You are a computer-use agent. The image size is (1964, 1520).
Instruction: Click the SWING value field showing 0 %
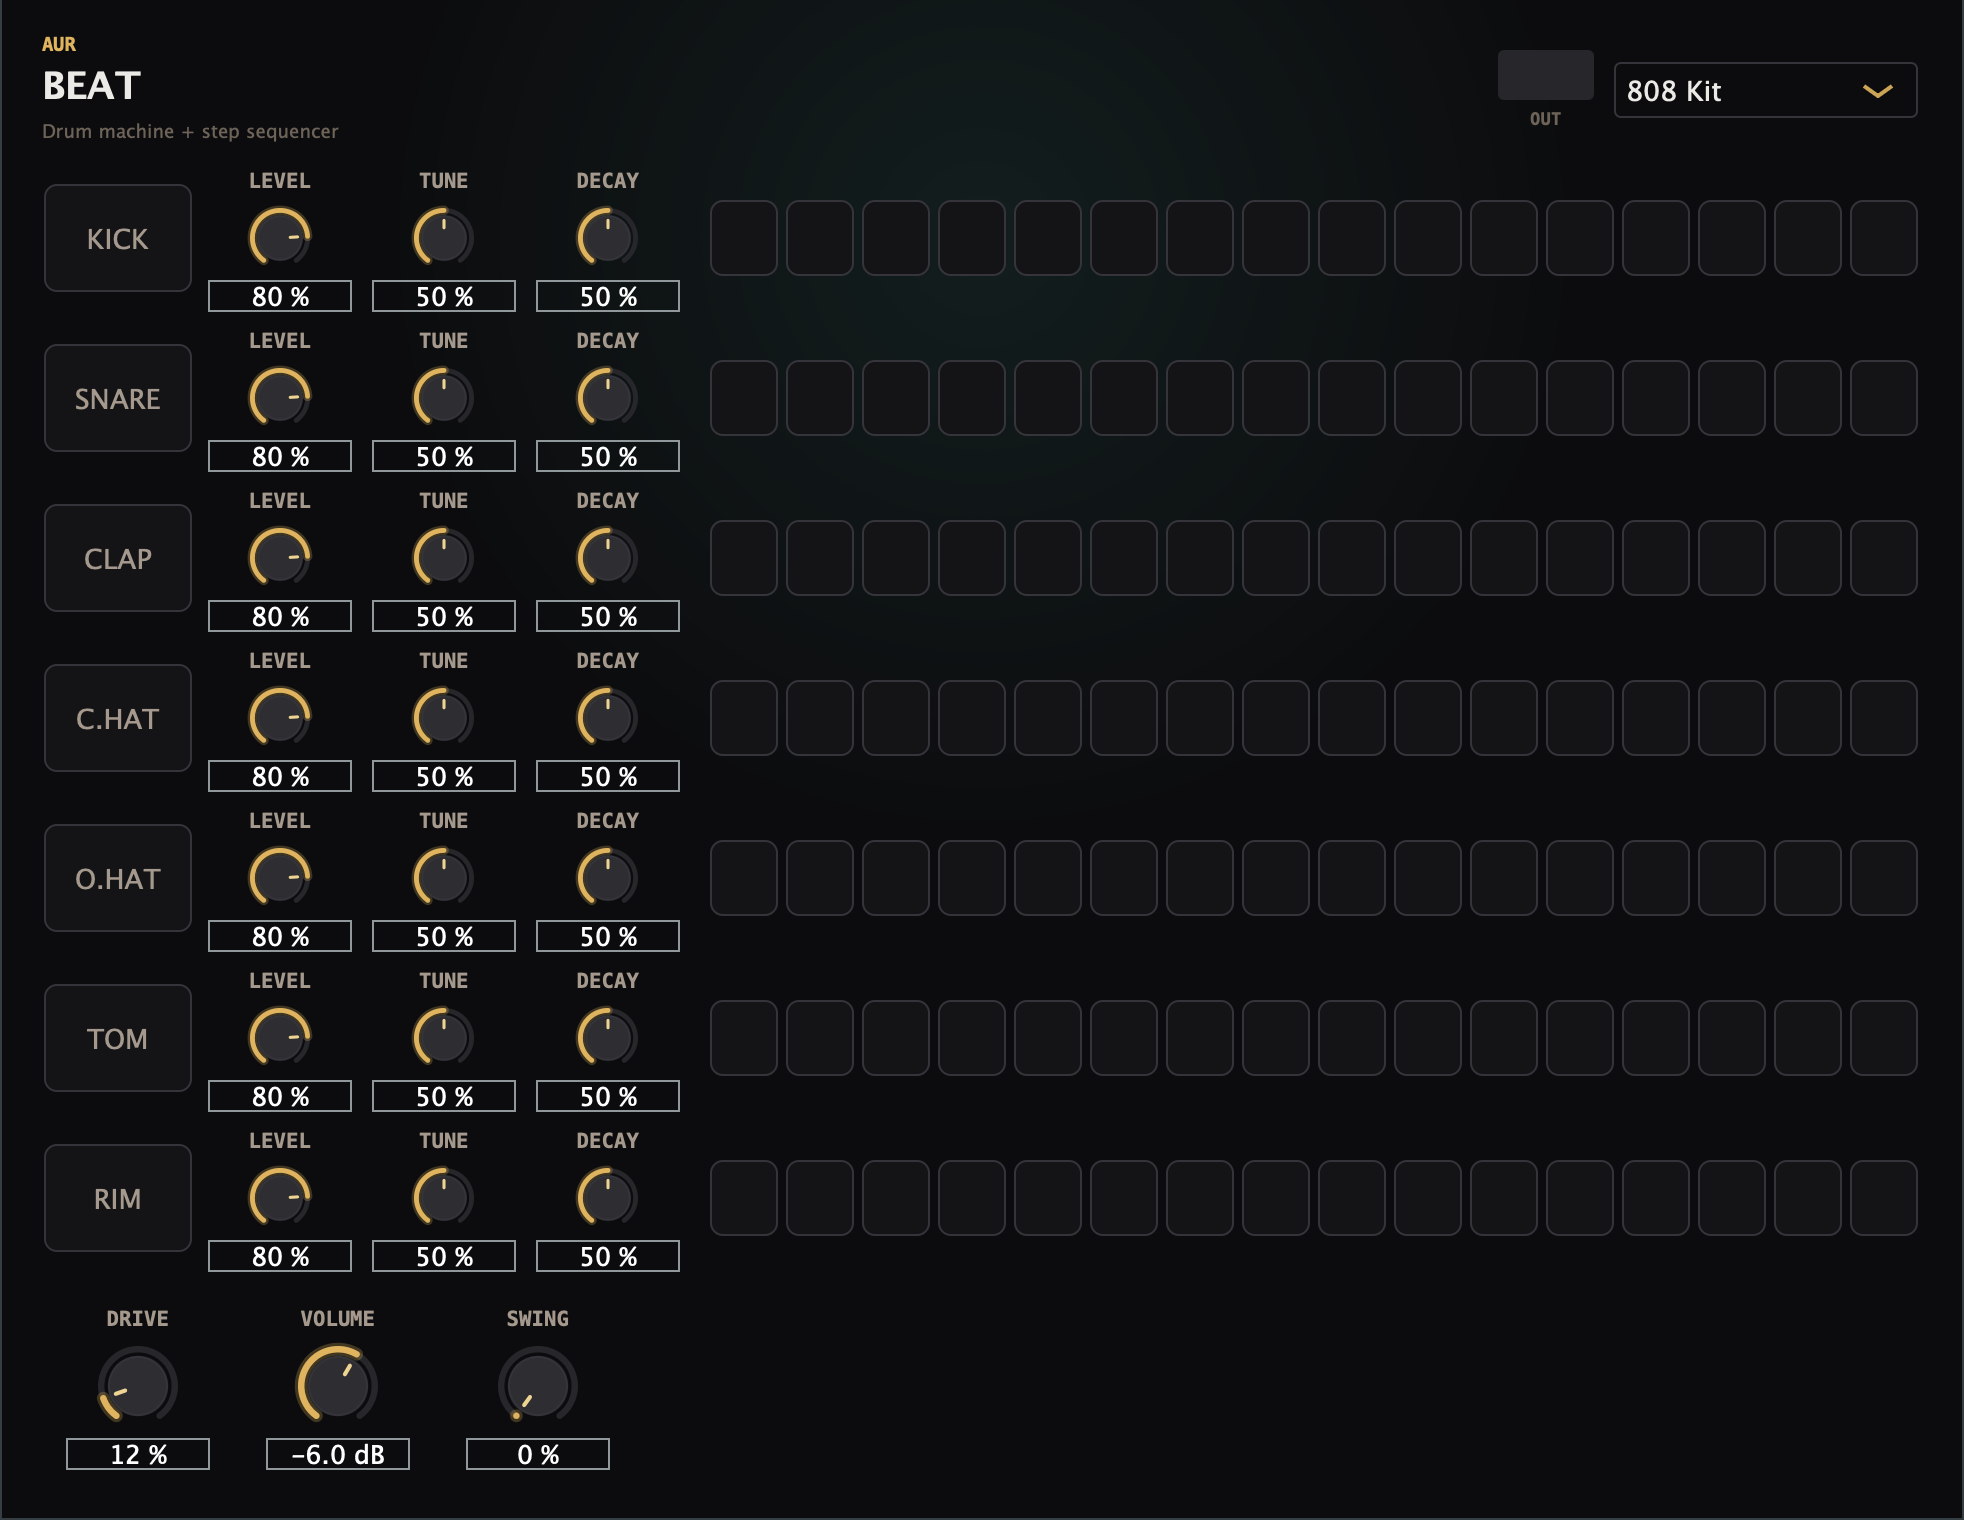pos(538,1454)
